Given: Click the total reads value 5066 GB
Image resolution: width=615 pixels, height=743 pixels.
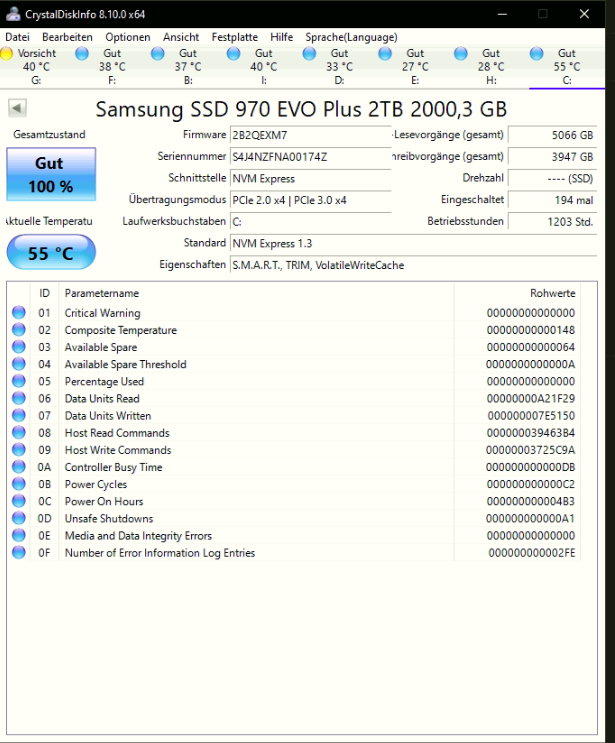Looking at the screenshot, I should pyautogui.click(x=552, y=135).
